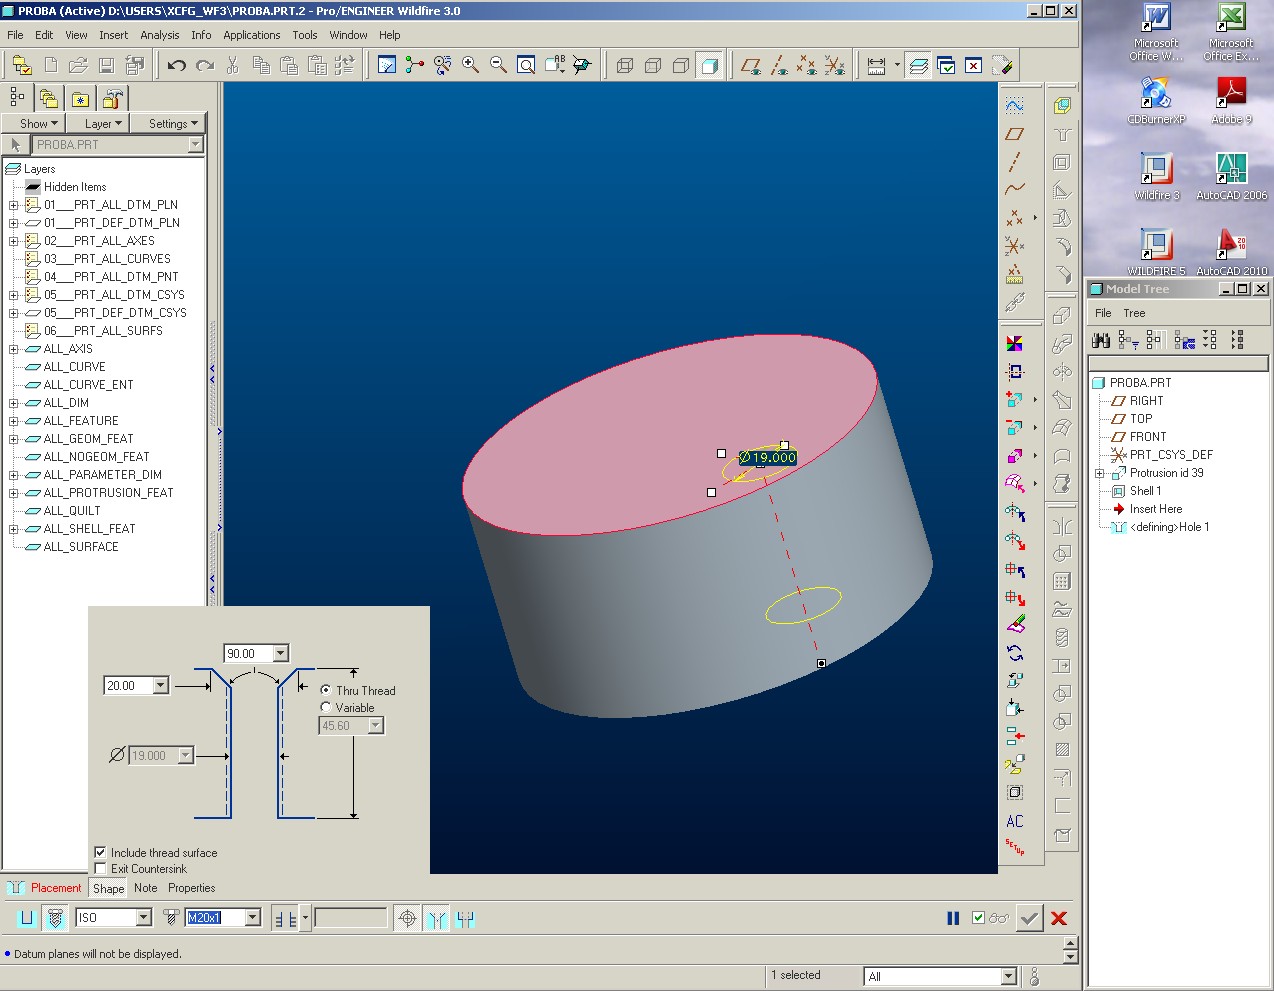The height and width of the screenshot is (991, 1274).
Task: Click the 19.000 diameter dimension in viewport
Action: (x=768, y=457)
